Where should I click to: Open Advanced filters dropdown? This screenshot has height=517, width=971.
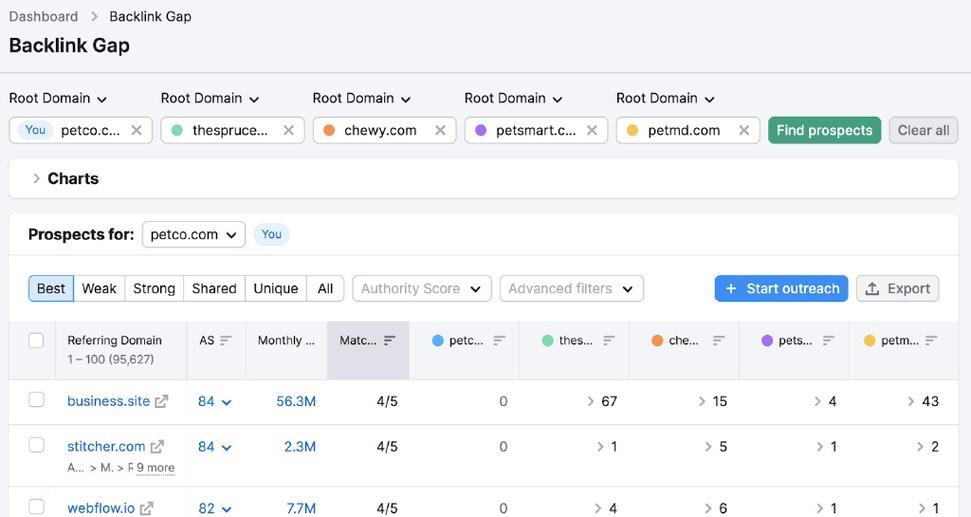572,289
